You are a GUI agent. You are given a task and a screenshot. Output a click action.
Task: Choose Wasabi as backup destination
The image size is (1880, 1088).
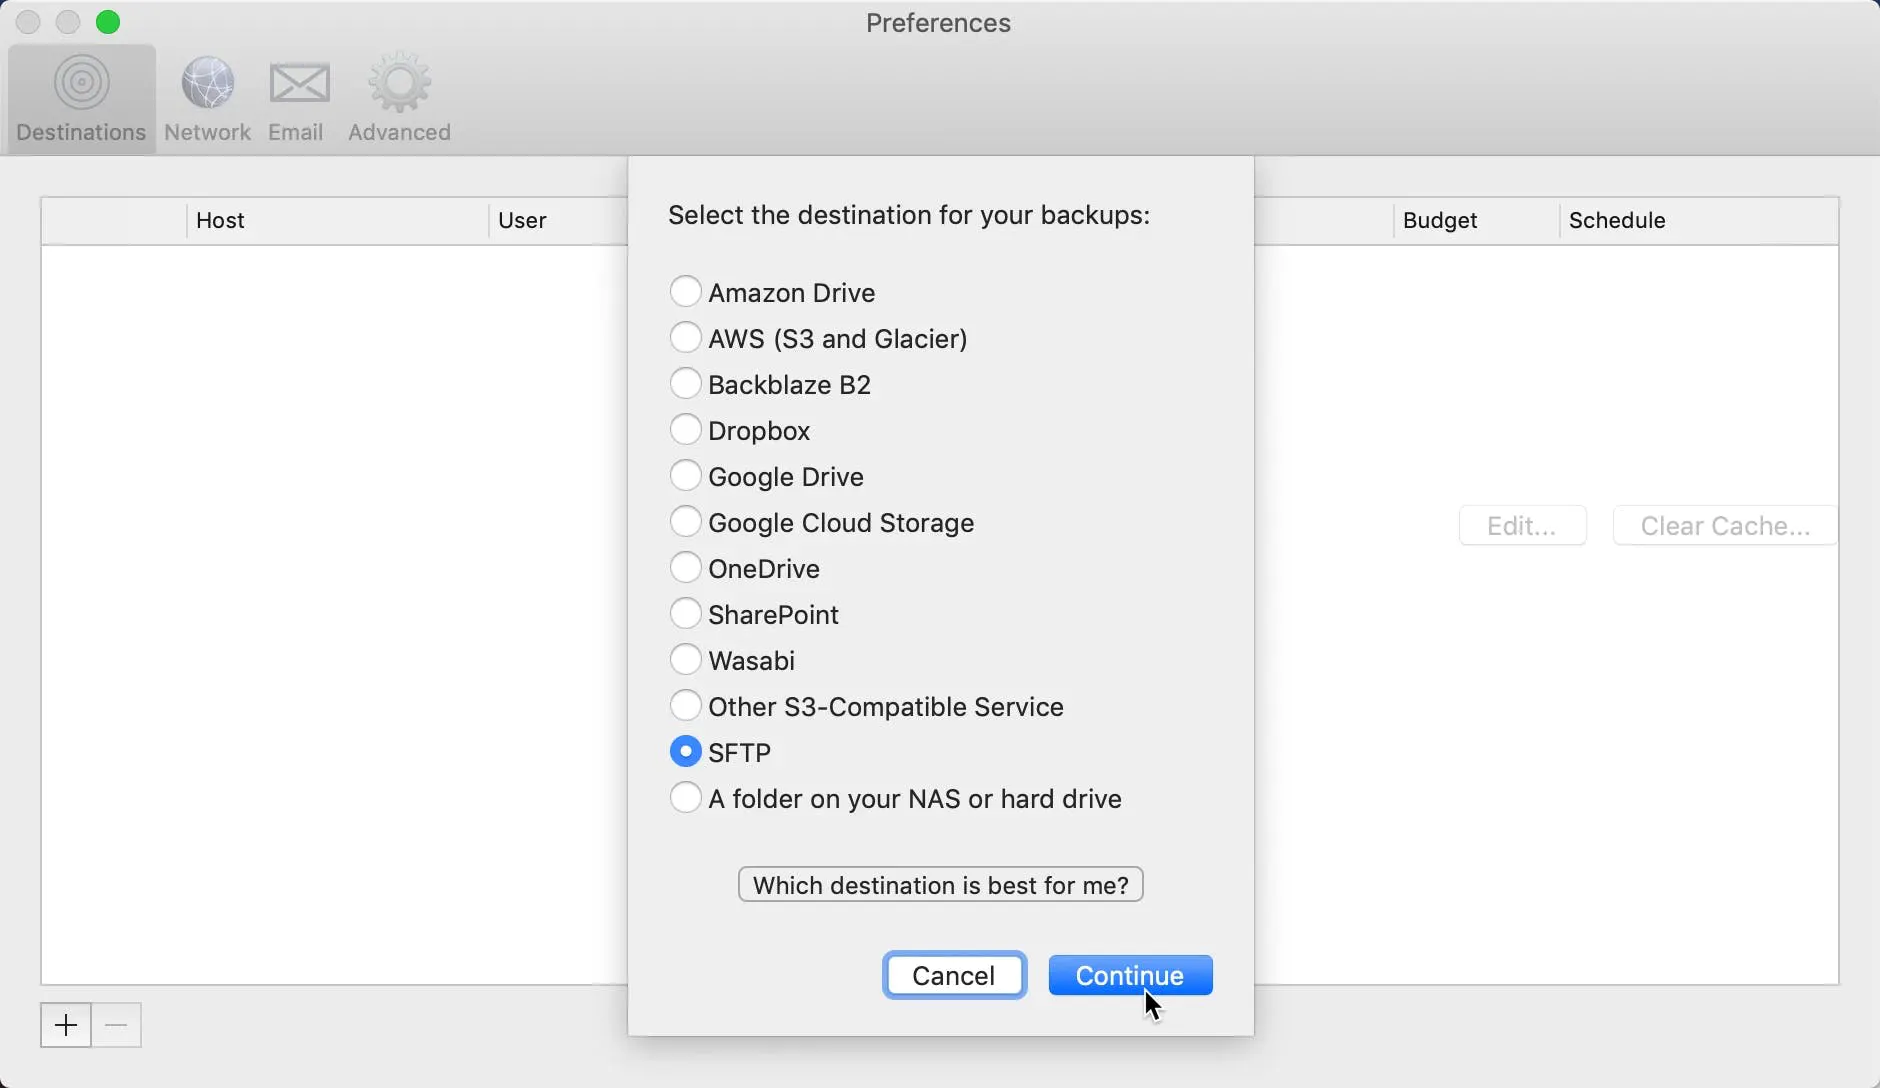(x=685, y=660)
